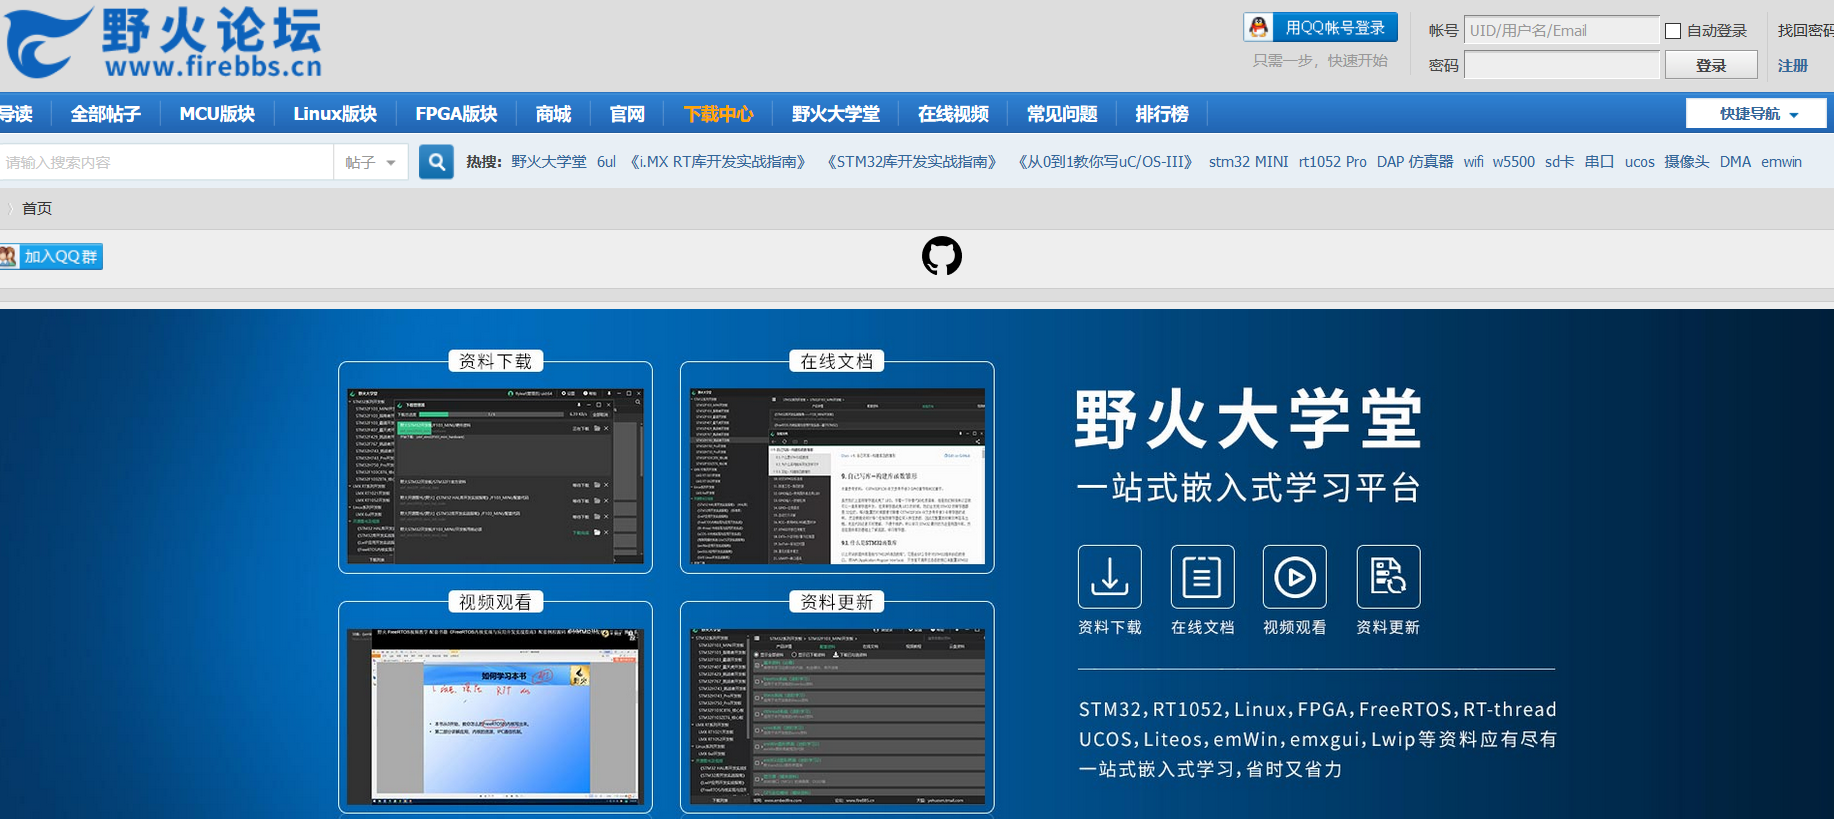This screenshot has height=819, width=1834.
Task: Focus the 请输入搜索内容 search box
Action: (166, 162)
